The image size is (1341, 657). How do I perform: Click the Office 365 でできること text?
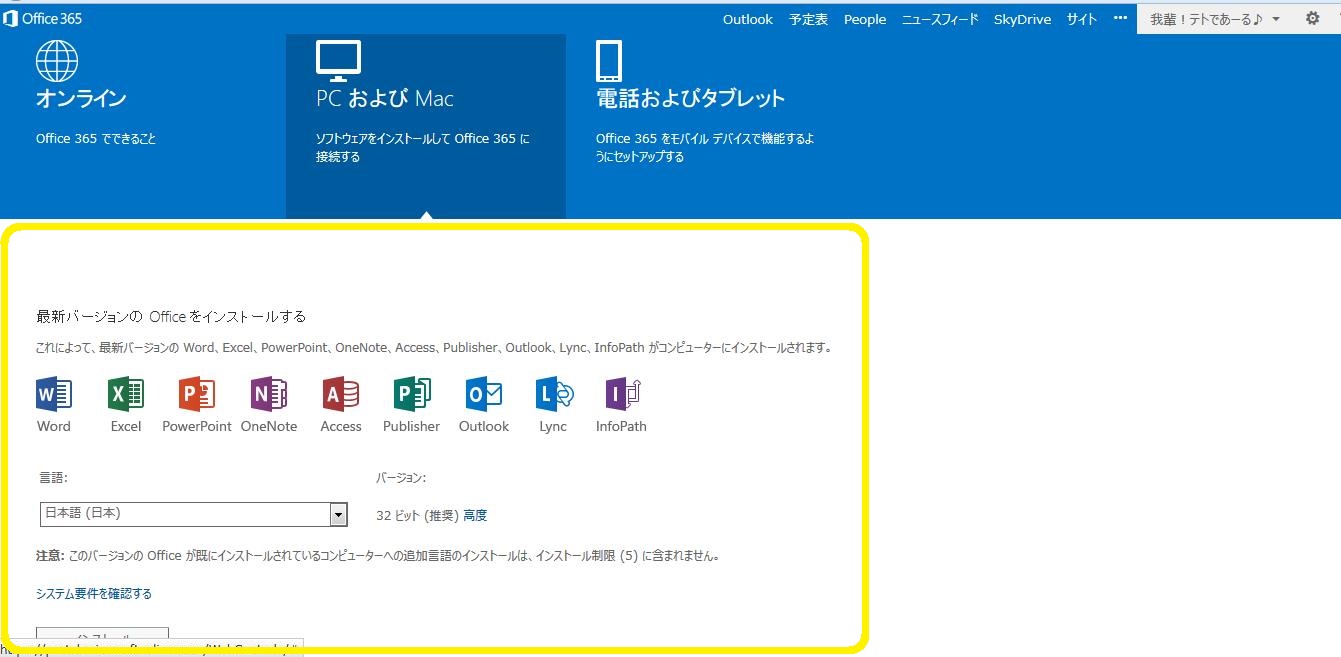point(96,139)
